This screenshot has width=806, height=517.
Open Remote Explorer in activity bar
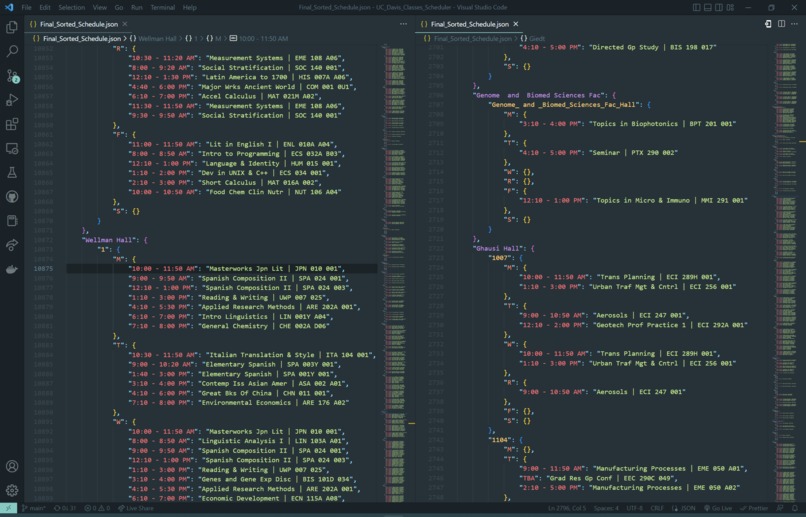[12, 149]
